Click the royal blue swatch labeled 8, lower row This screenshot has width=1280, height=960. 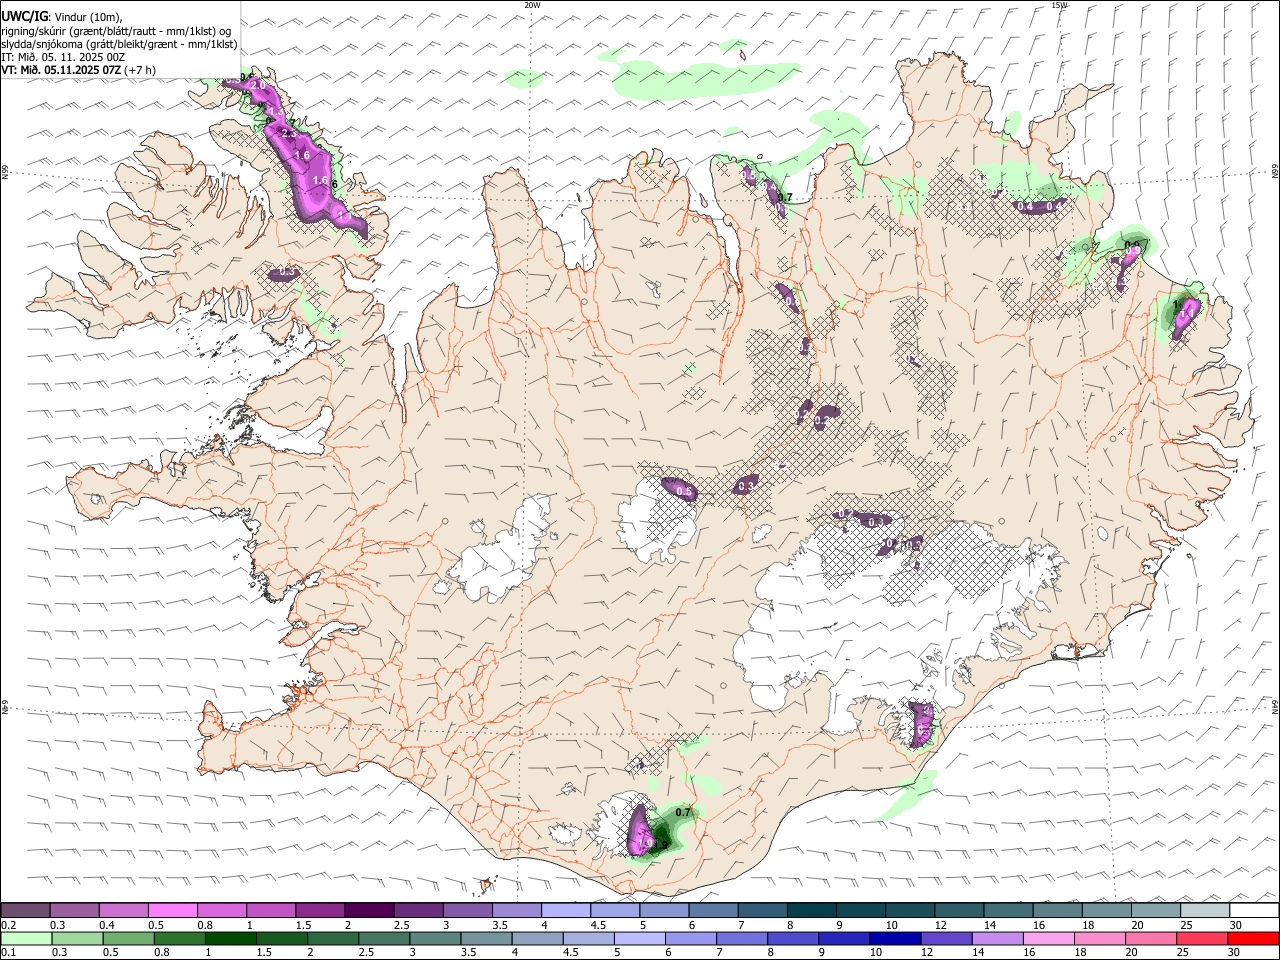coord(793,938)
